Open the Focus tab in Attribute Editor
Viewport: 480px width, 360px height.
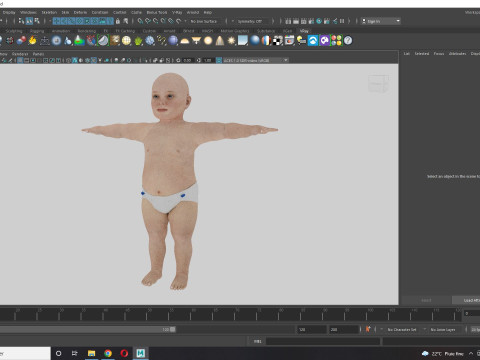tap(439, 53)
